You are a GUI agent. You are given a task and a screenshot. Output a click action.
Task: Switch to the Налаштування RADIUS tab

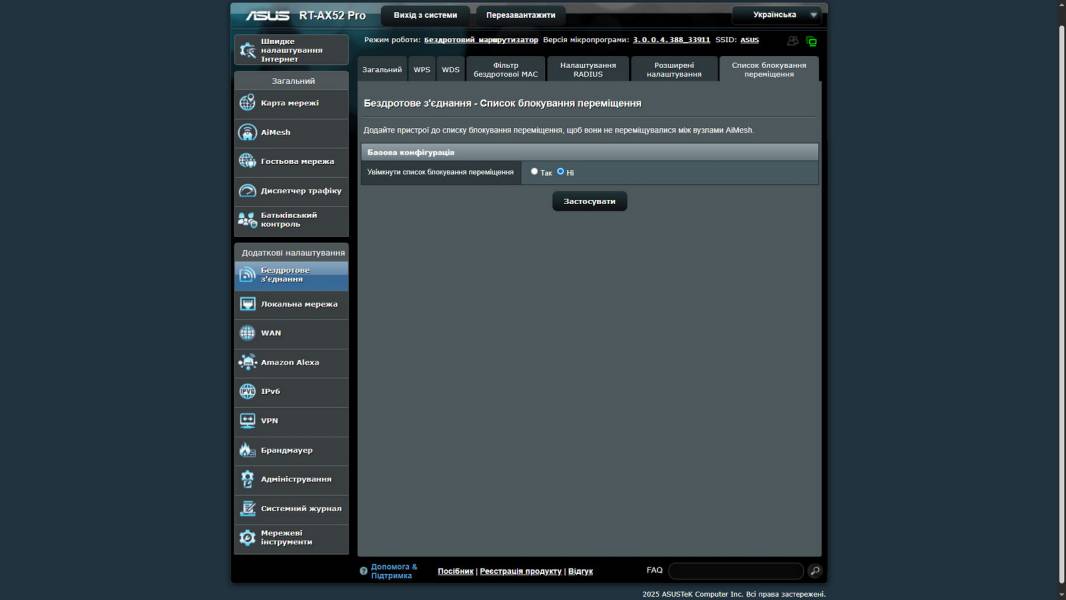(x=588, y=70)
